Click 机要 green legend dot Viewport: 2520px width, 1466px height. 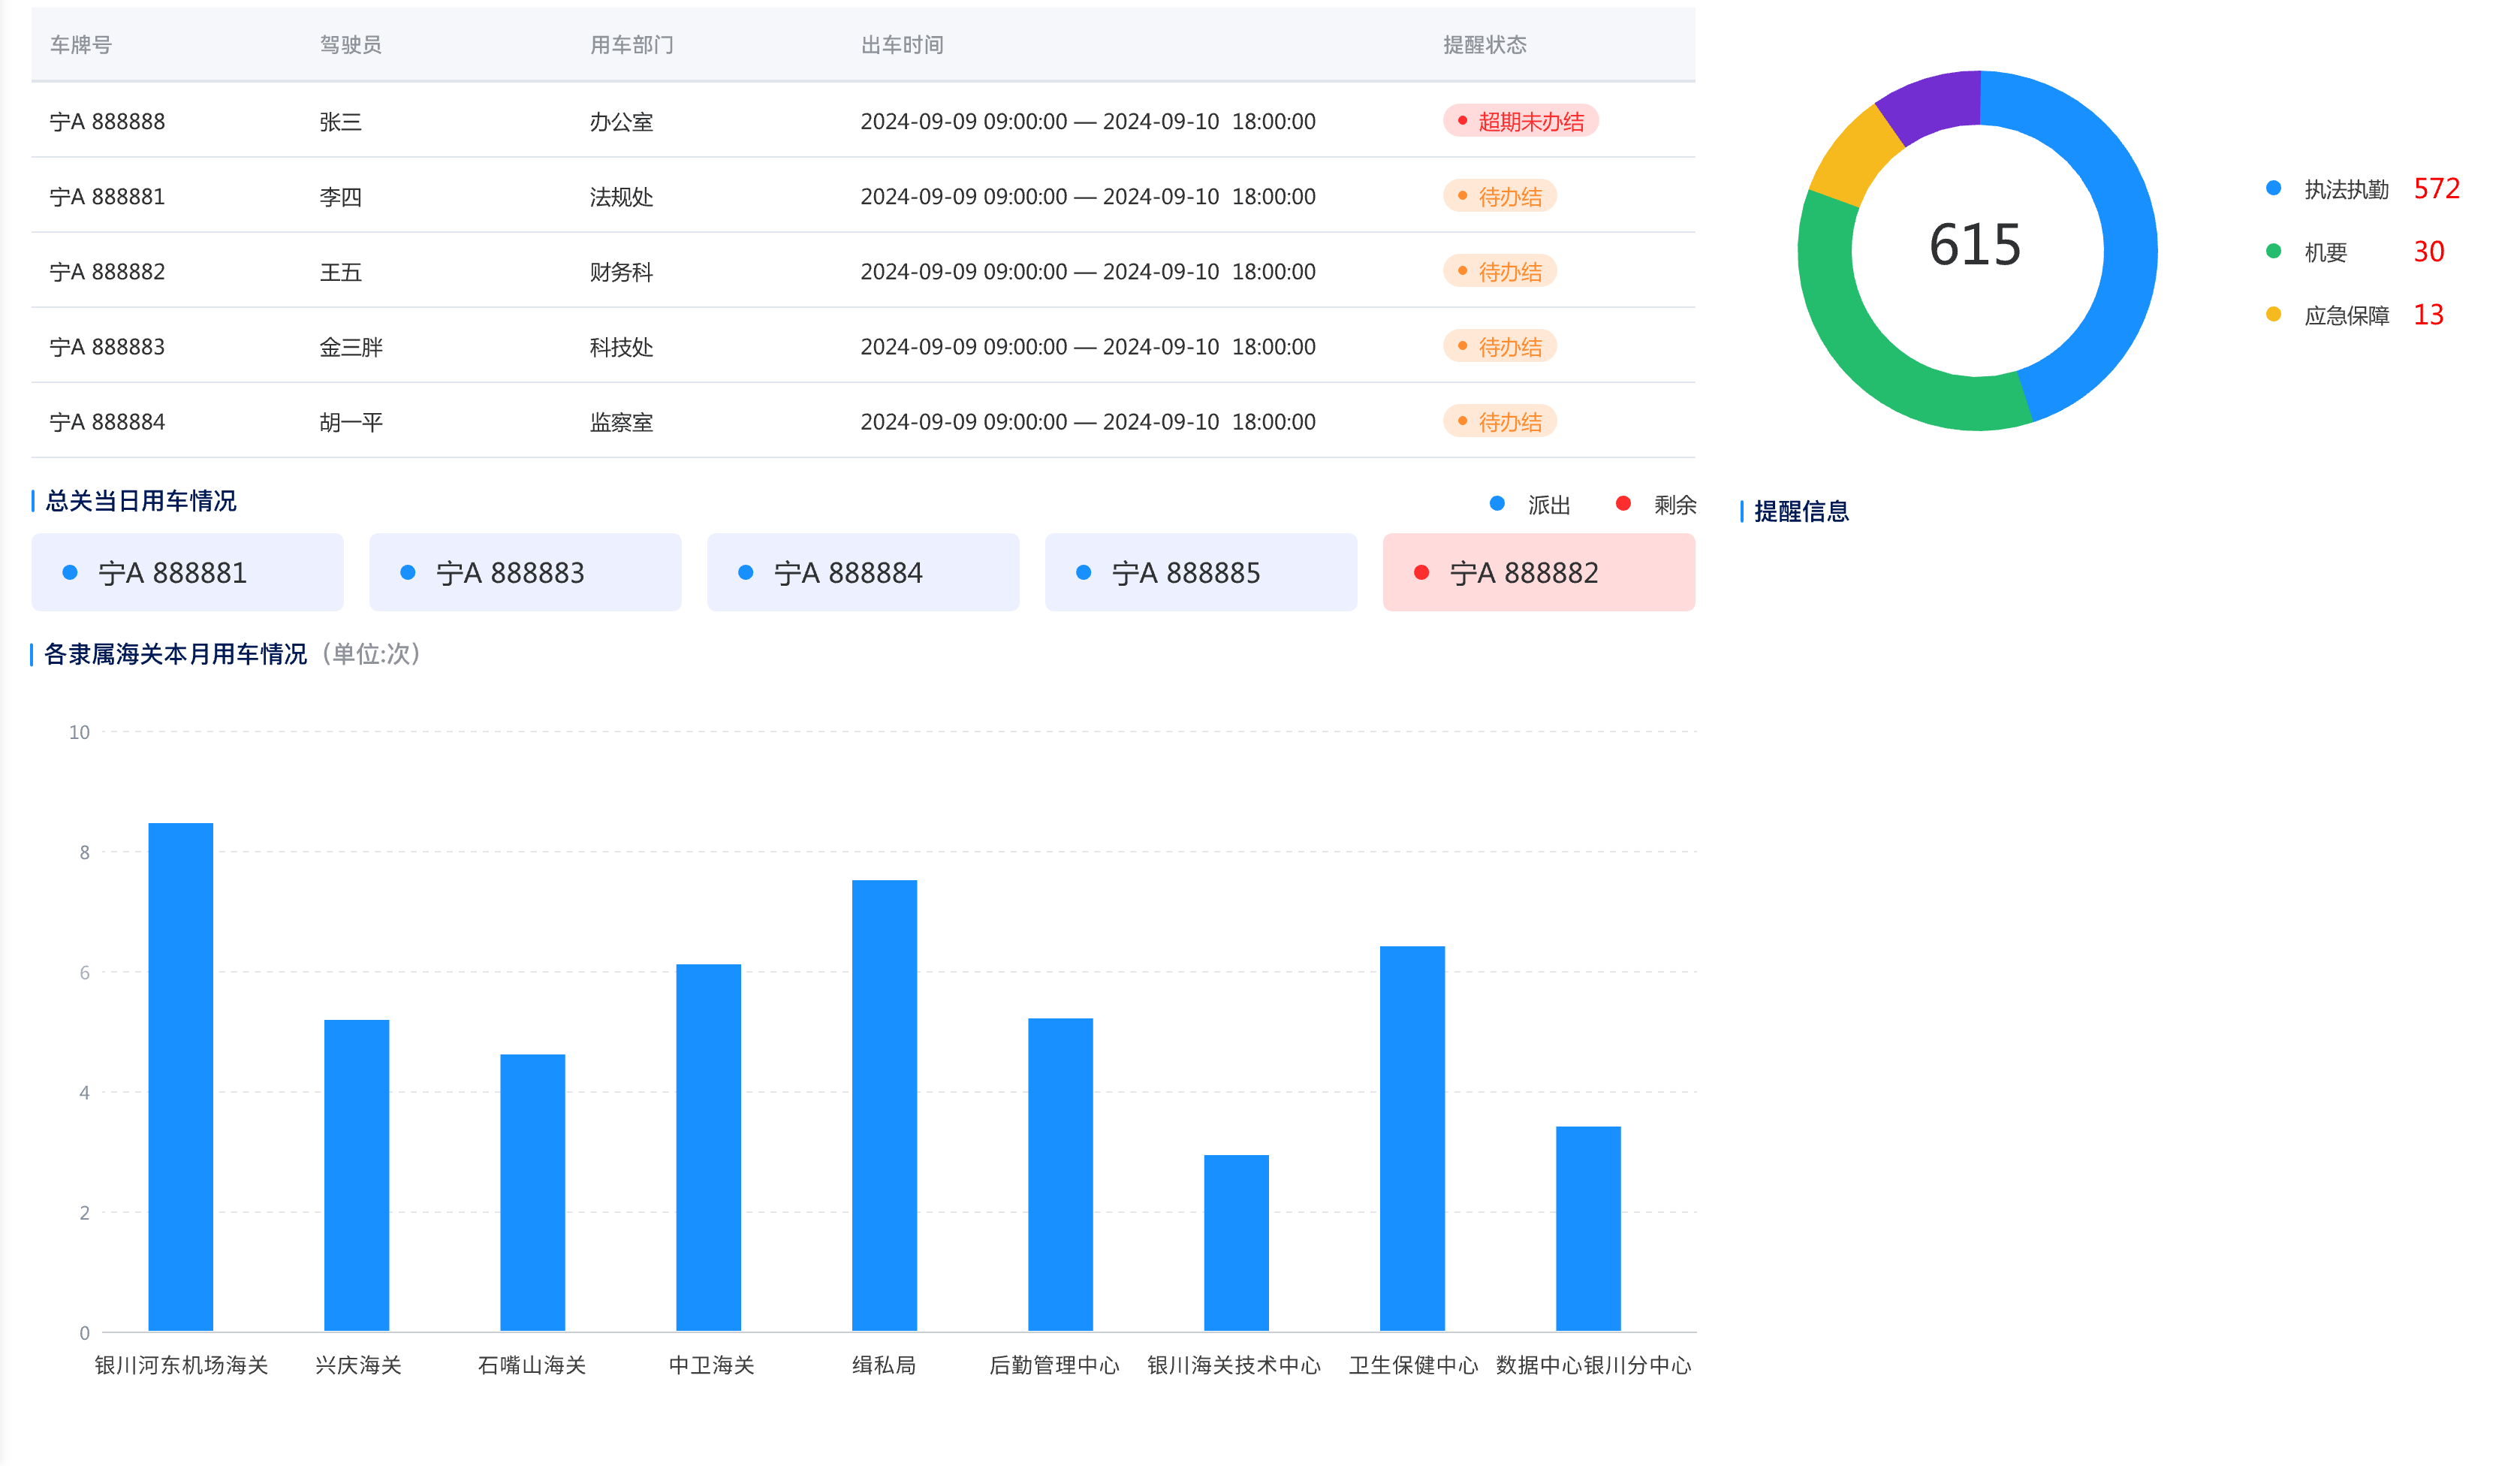click(2273, 252)
